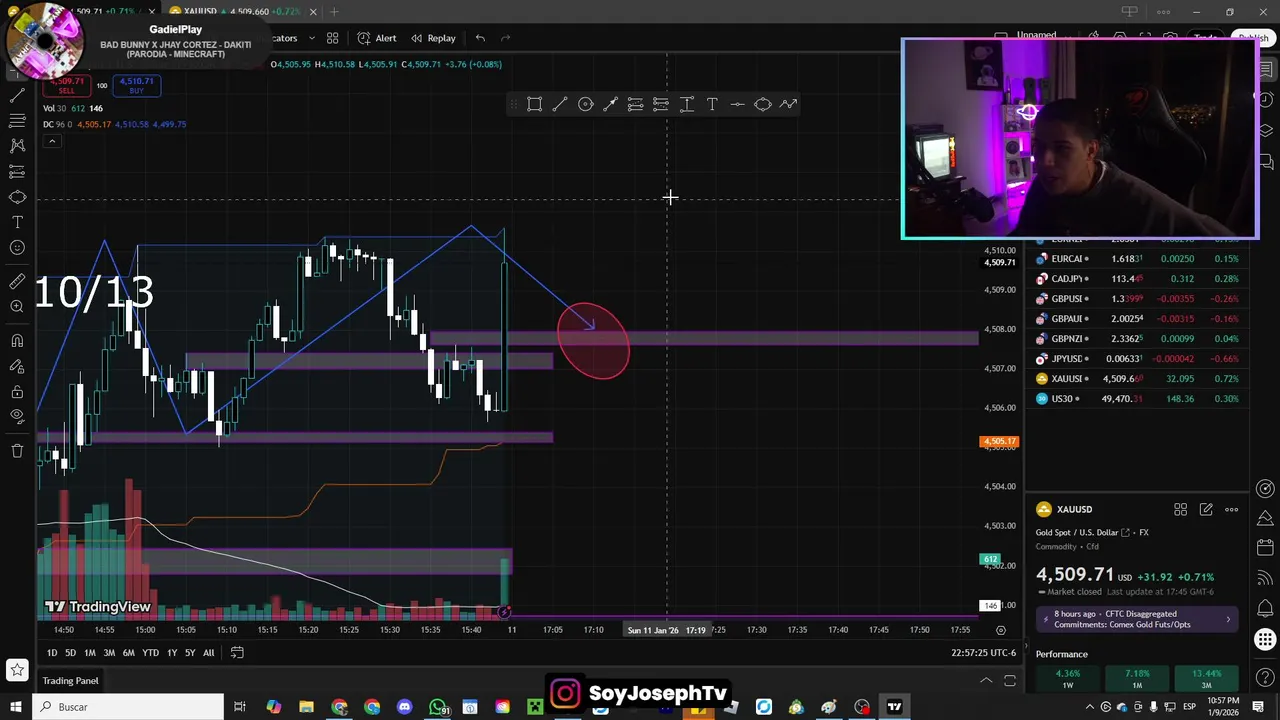Add a note with XAUUSD edit icon
This screenshot has width=1280, height=720.
click(1206, 510)
